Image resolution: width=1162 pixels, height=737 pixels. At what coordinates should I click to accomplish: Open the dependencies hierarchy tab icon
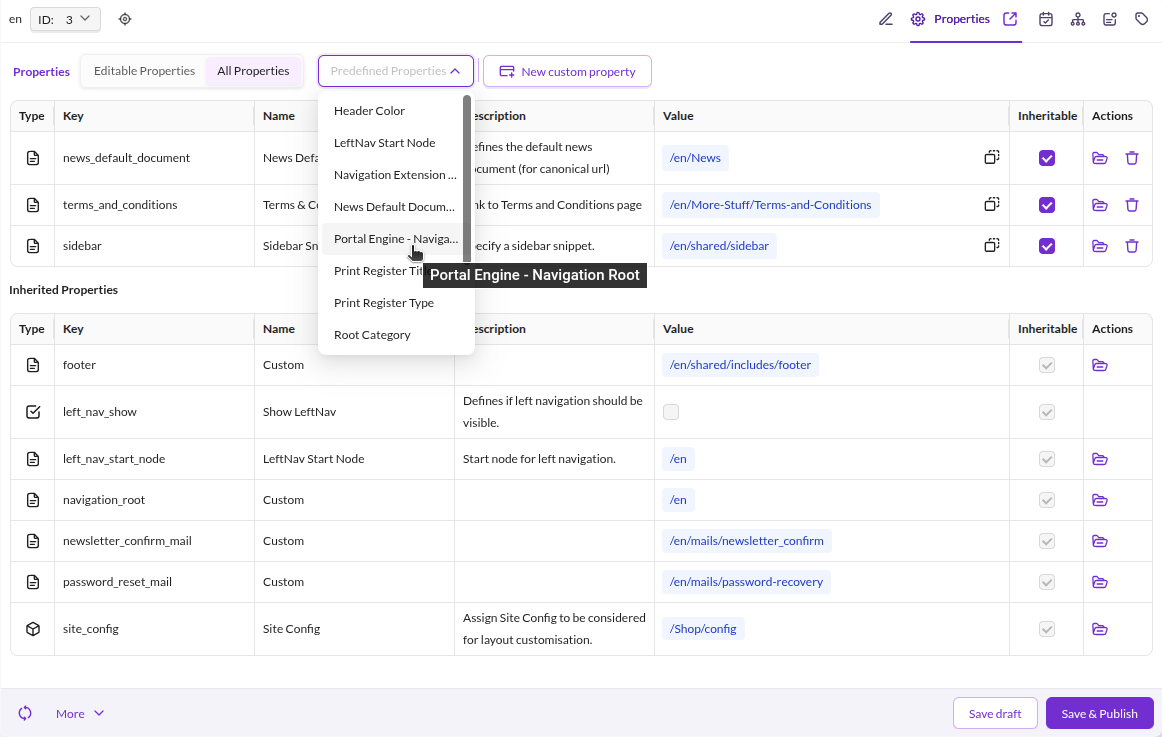[1078, 19]
